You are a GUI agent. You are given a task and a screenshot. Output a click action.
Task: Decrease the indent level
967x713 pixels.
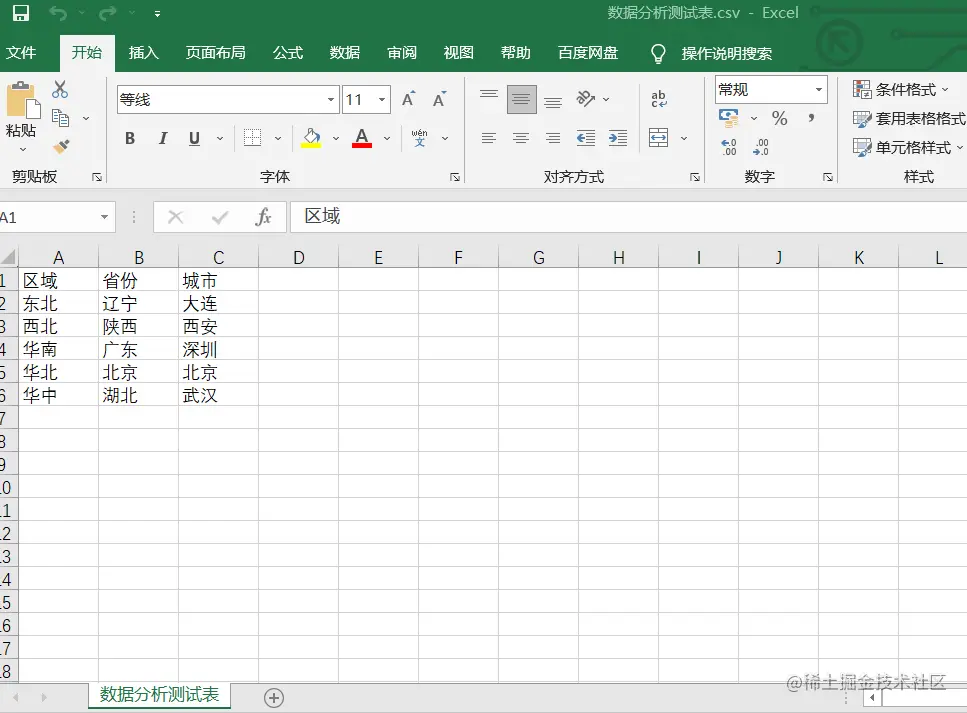(585, 138)
